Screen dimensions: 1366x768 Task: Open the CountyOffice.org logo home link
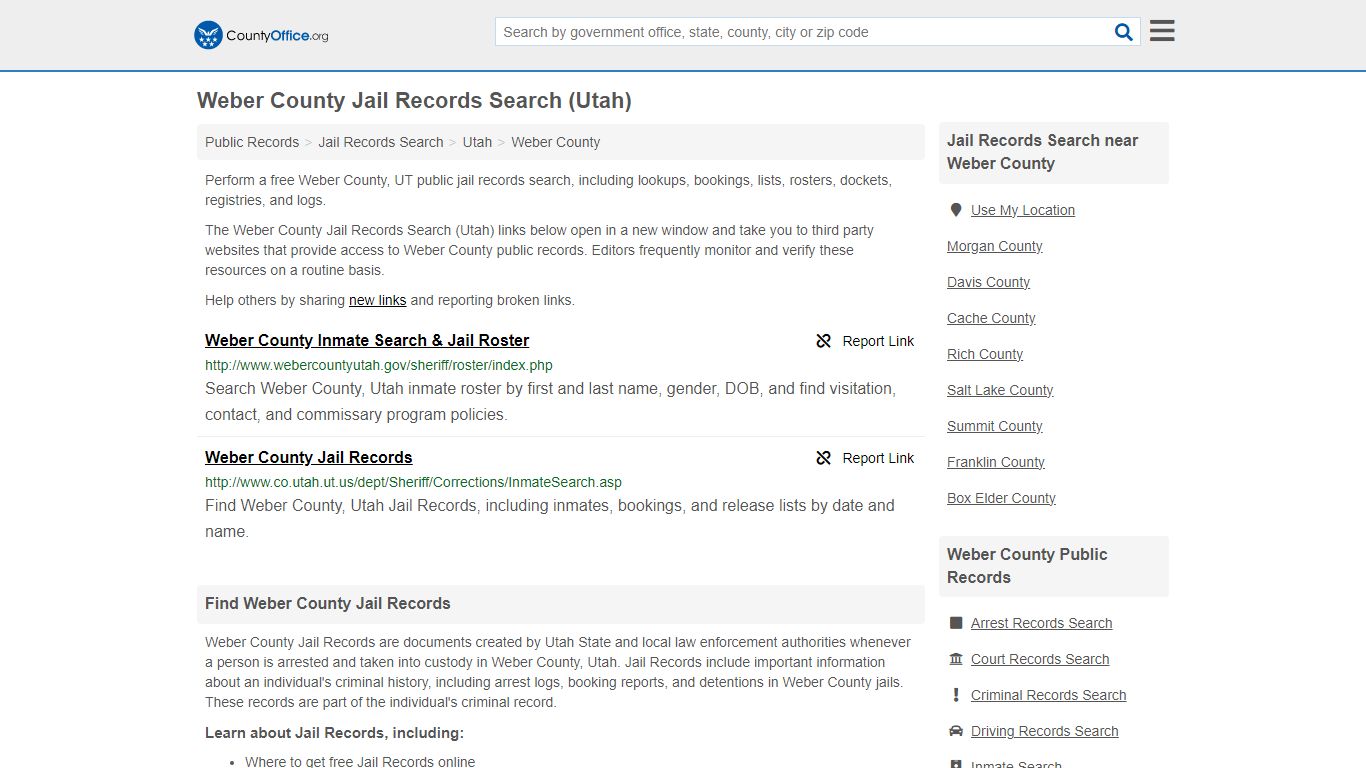click(261, 35)
